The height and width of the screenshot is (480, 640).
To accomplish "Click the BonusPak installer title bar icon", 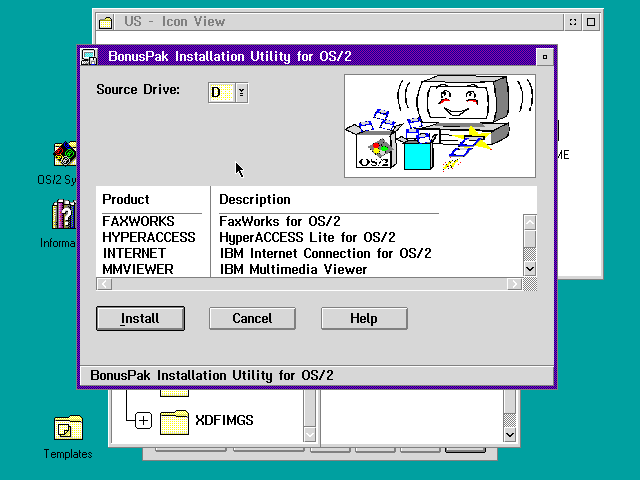I will click(x=89, y=56).
